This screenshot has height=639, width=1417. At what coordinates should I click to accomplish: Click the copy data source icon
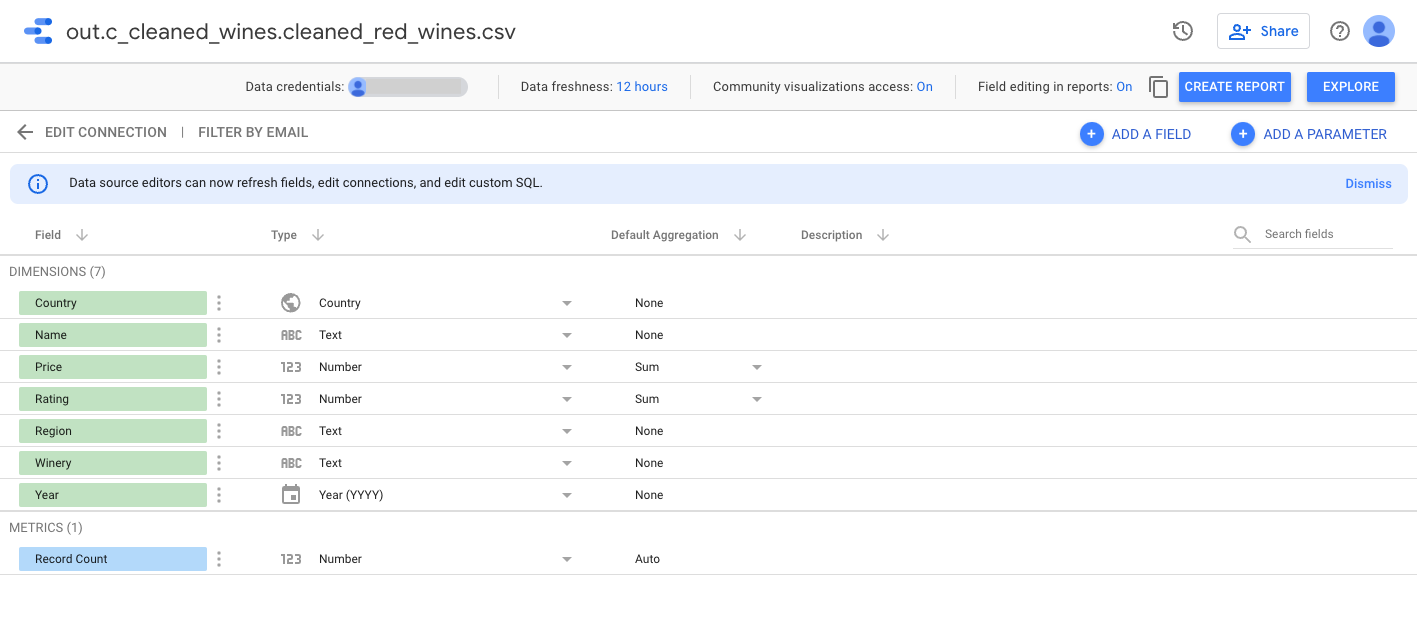pos(1158,87)
